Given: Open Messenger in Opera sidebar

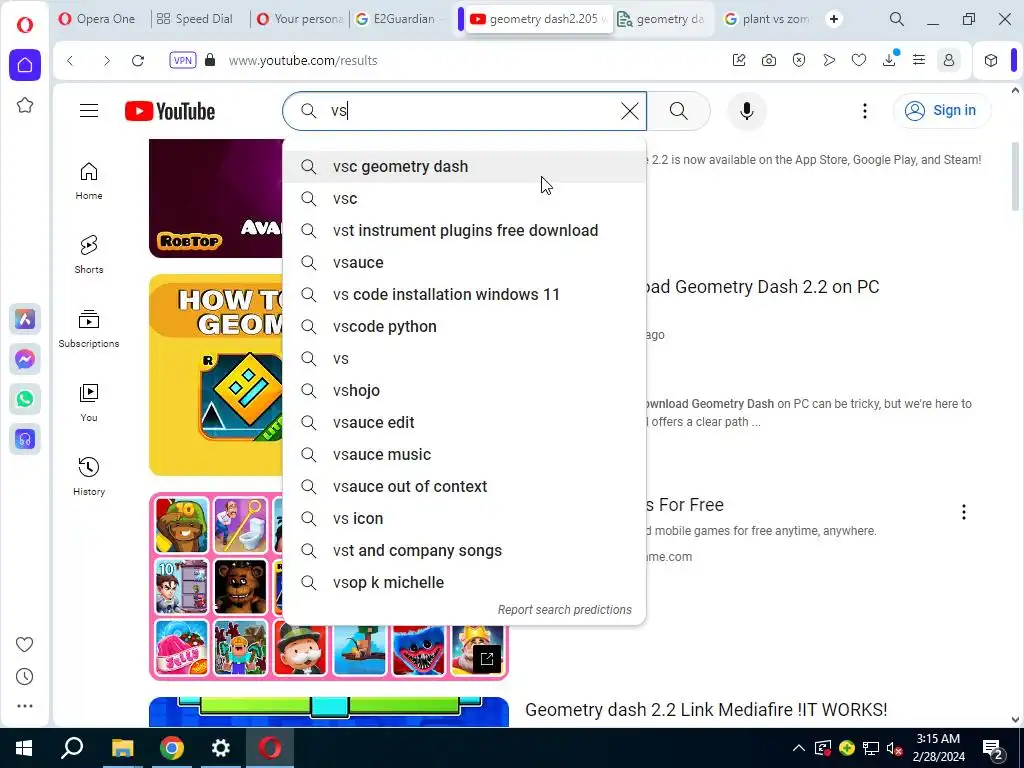Looking at the screenshot, I should tap(25, 359).
